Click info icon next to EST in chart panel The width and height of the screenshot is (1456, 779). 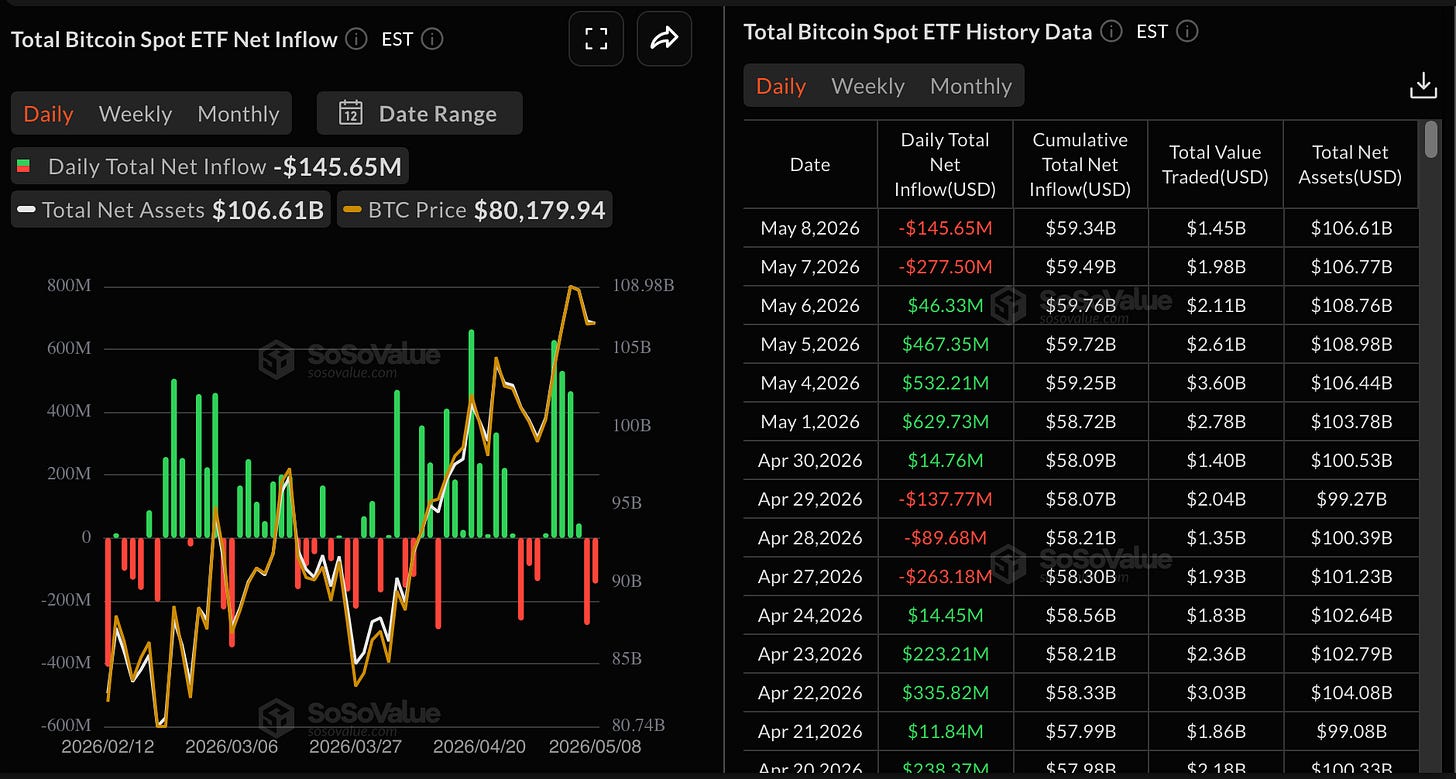tap(432, 40)
